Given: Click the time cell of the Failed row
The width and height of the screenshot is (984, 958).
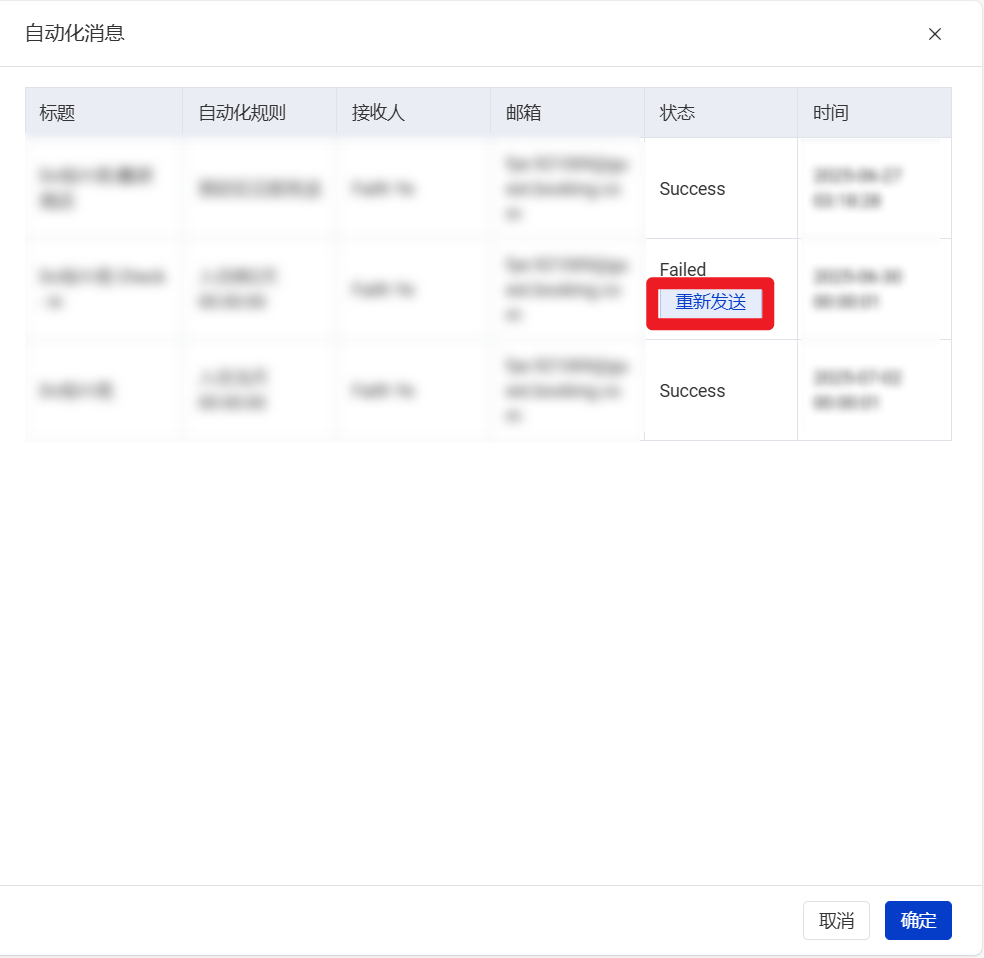Looking at the screenshot, I should 858,289.
